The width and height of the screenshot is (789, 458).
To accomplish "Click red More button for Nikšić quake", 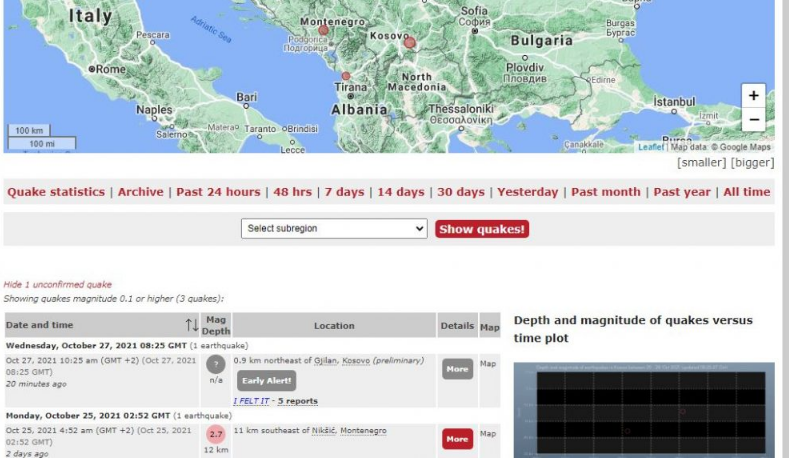I will click(x=457, y=438).
